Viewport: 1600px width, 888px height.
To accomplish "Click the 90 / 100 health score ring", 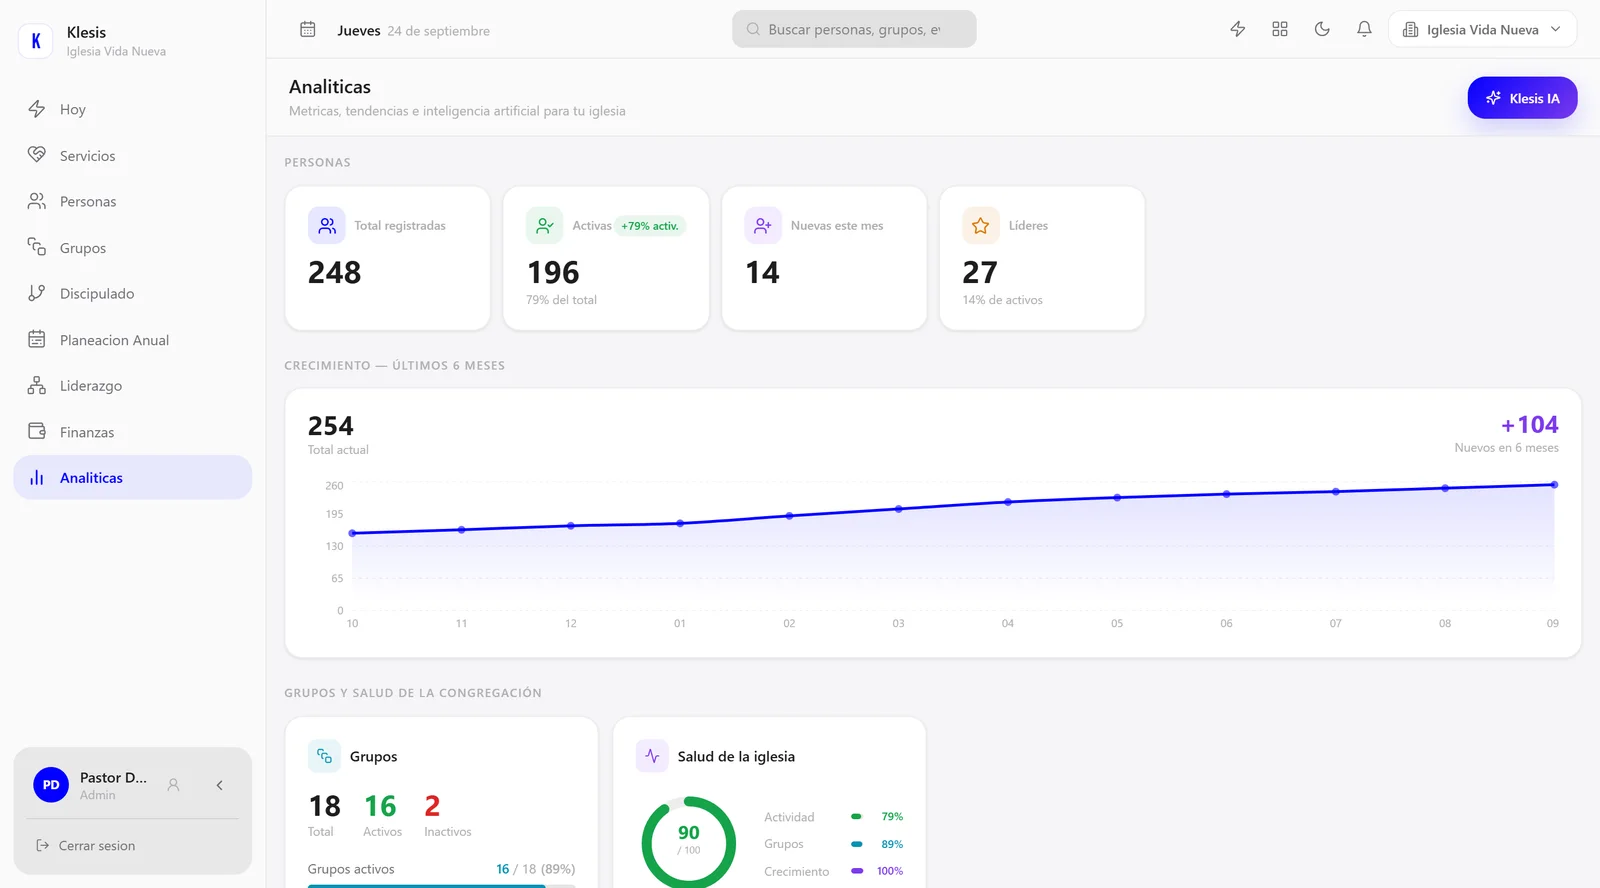I will pos(689,842).
